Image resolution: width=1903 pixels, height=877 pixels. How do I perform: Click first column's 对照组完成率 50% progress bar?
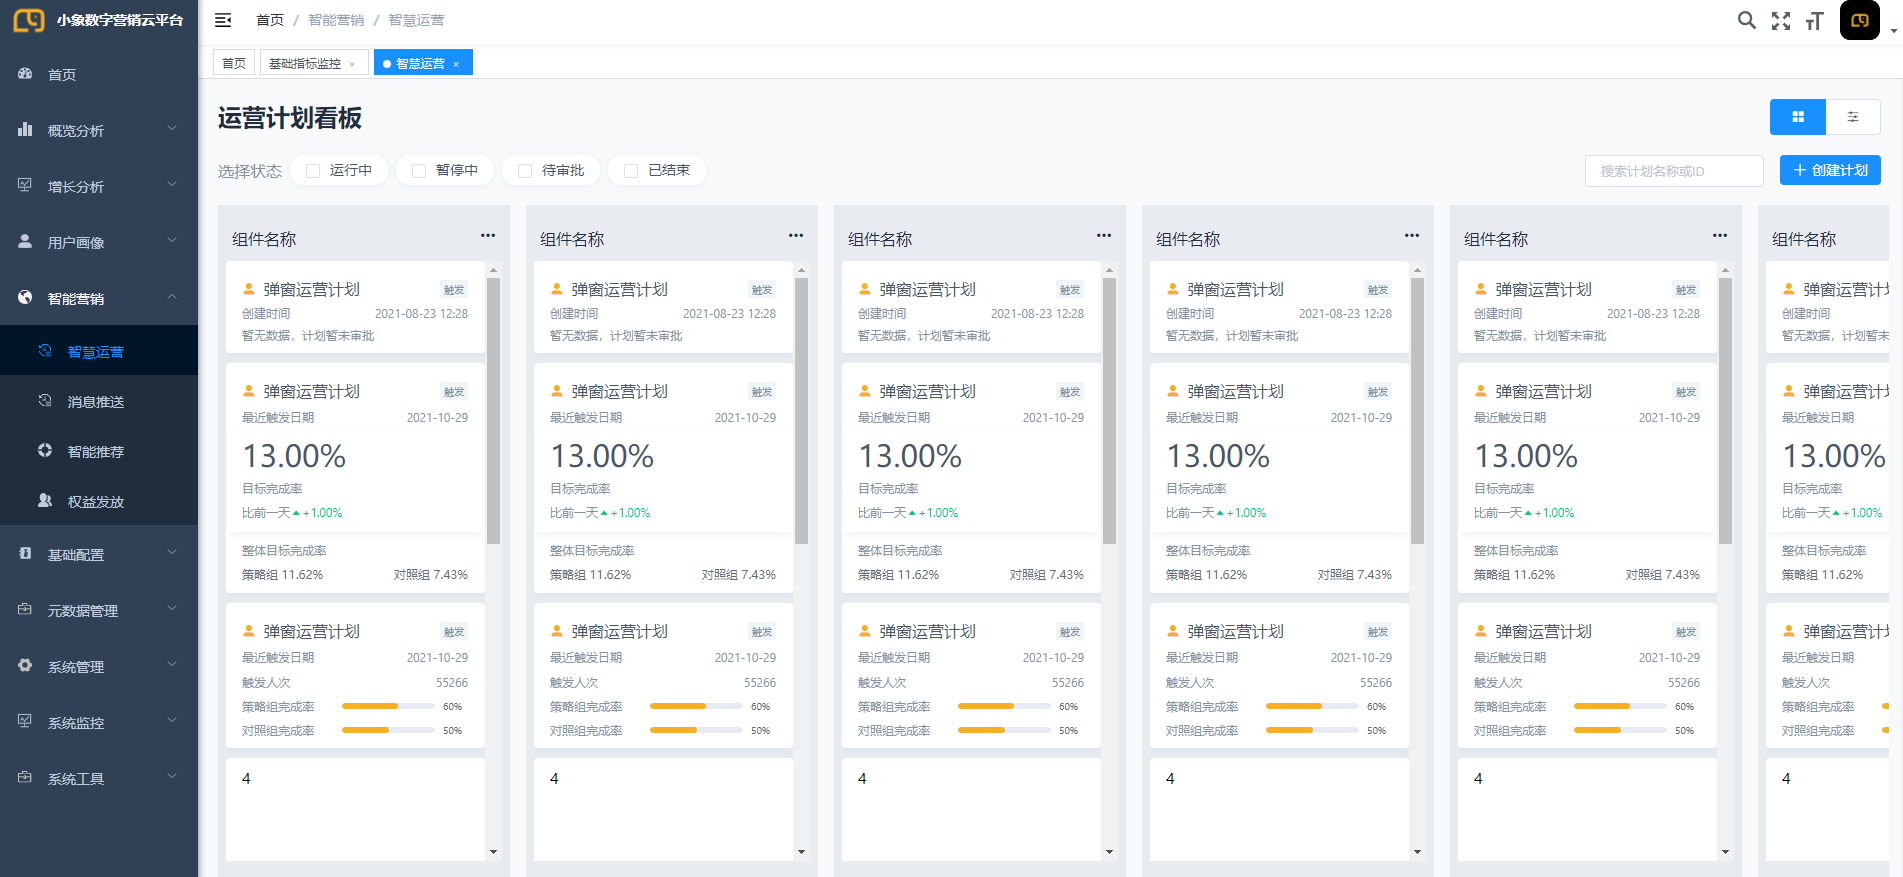pyautogui.click(x=388, y=730)
